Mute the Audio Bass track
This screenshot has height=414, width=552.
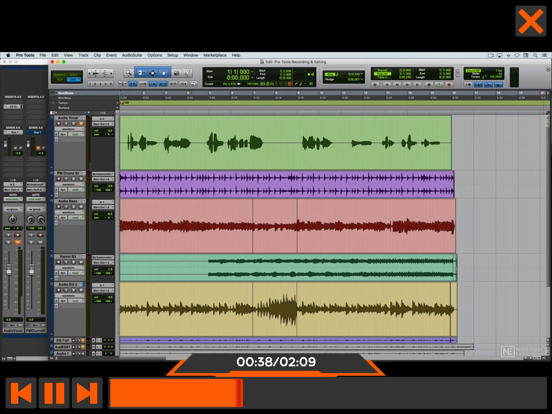coord(81,207)
